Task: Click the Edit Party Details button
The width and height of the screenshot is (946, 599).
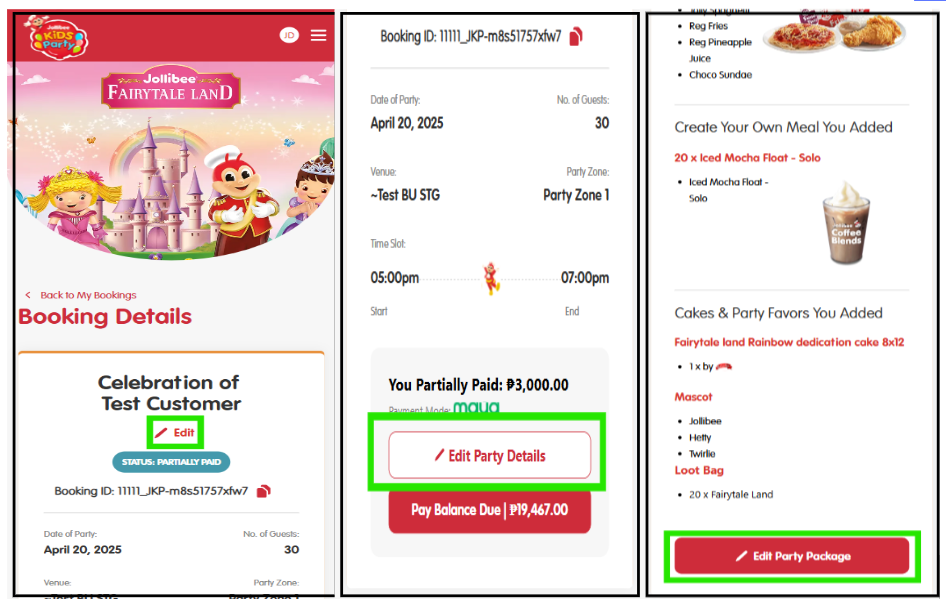Action: click(489, 455)
